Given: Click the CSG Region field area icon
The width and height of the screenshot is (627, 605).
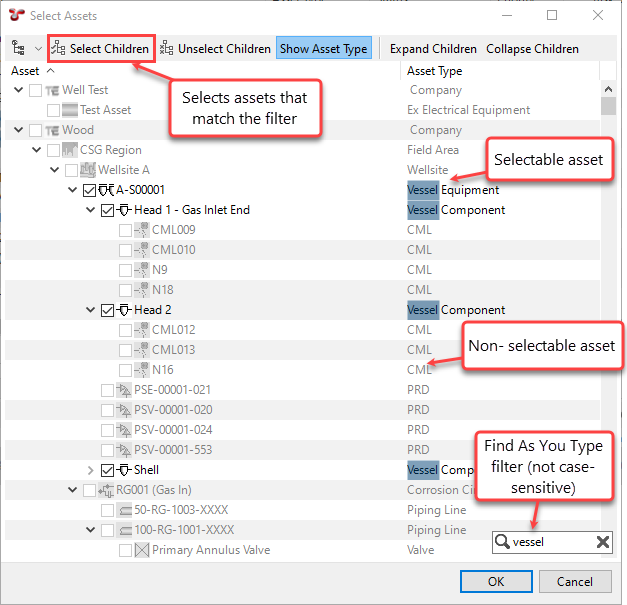Looking at the screenshot, I should 70,150.
